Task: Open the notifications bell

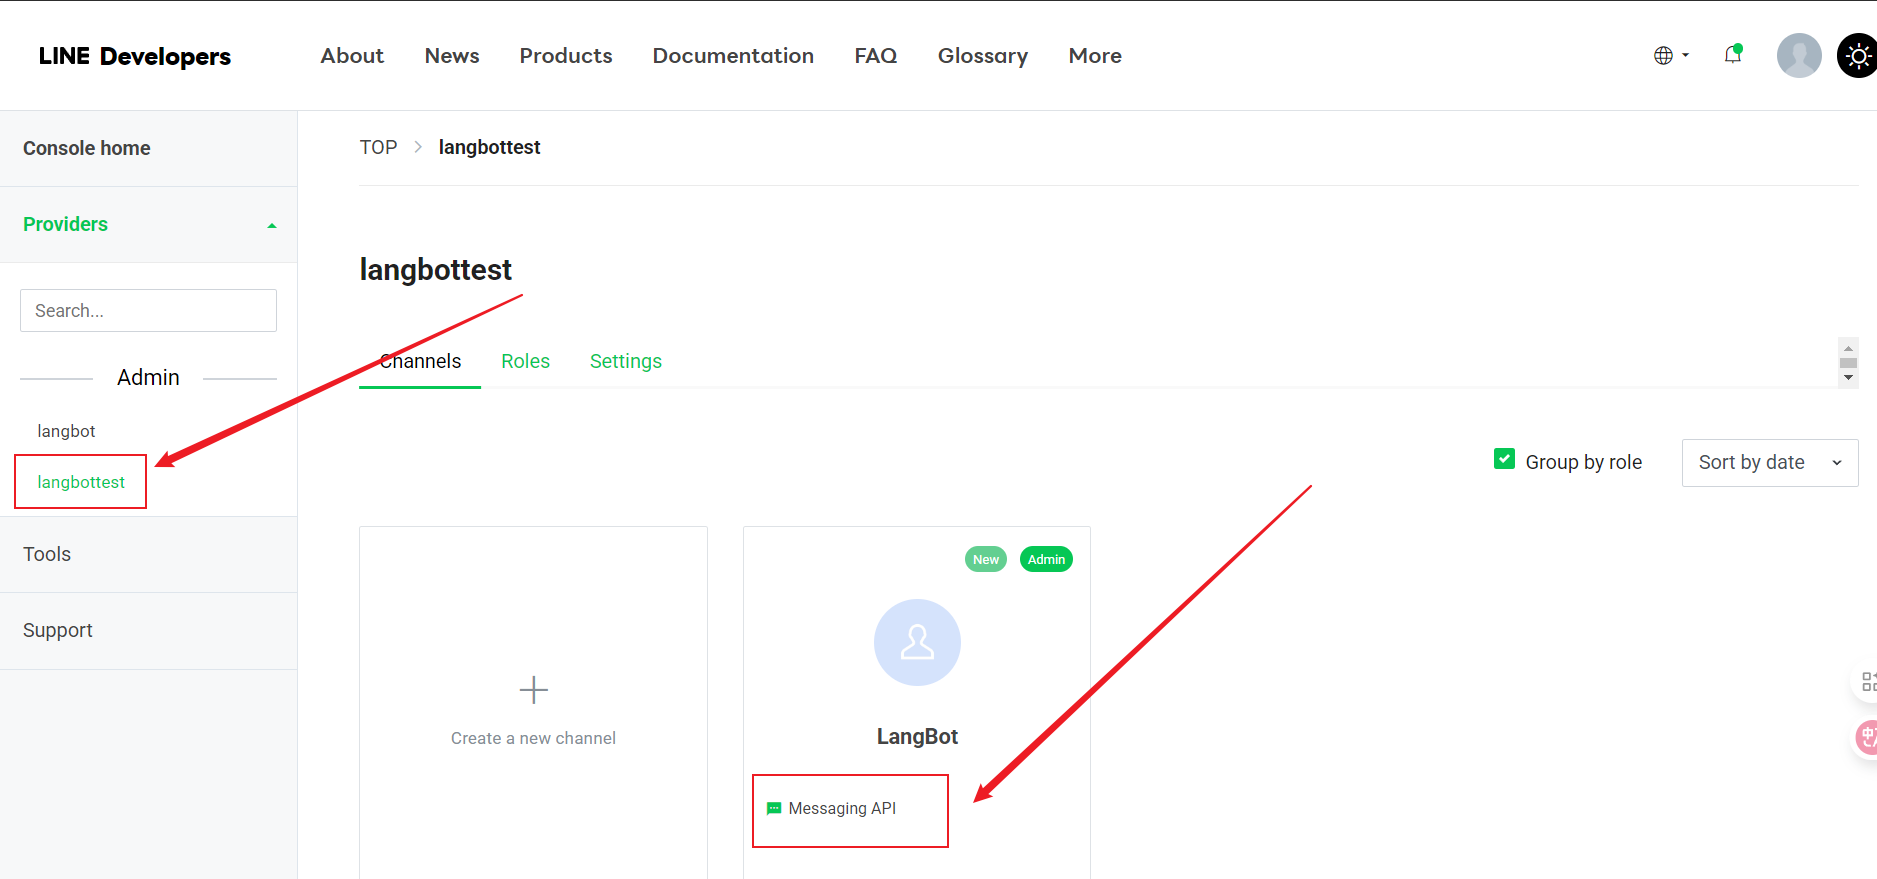Action: pos(1733,55)
